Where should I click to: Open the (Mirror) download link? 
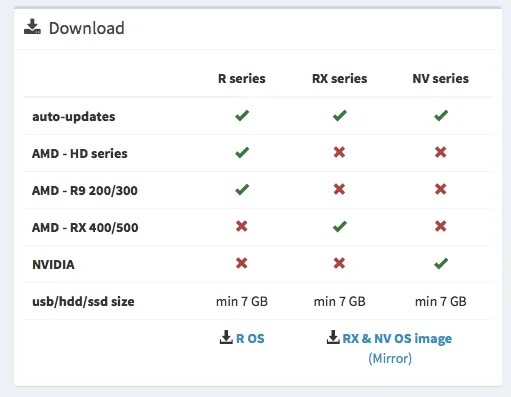[x=390, y=359]
